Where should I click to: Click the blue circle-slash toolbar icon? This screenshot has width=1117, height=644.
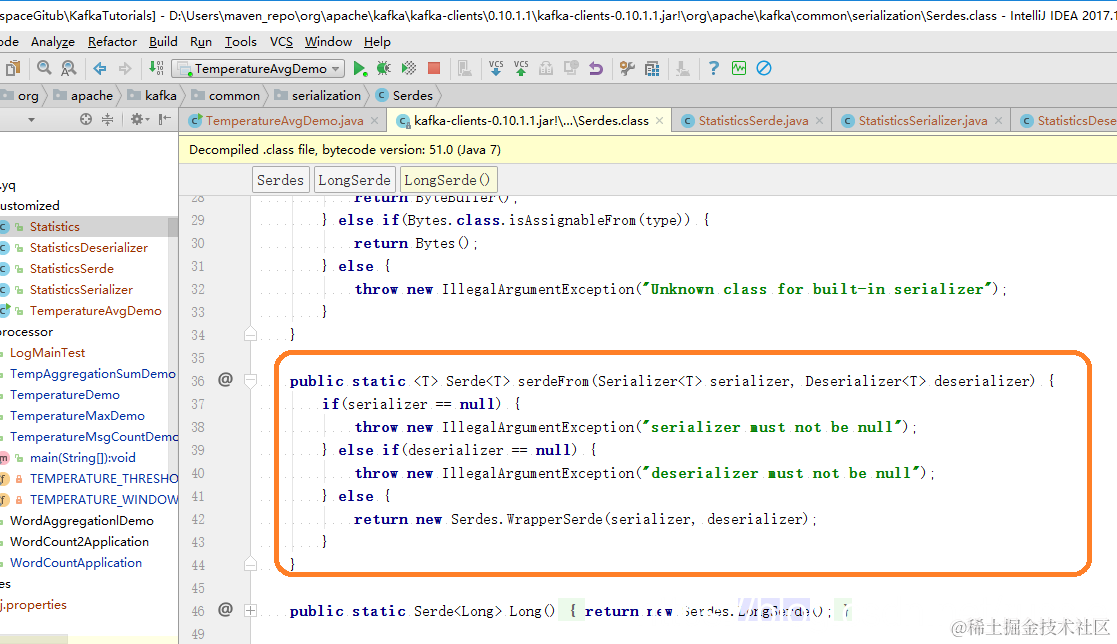tap(764, 68)
